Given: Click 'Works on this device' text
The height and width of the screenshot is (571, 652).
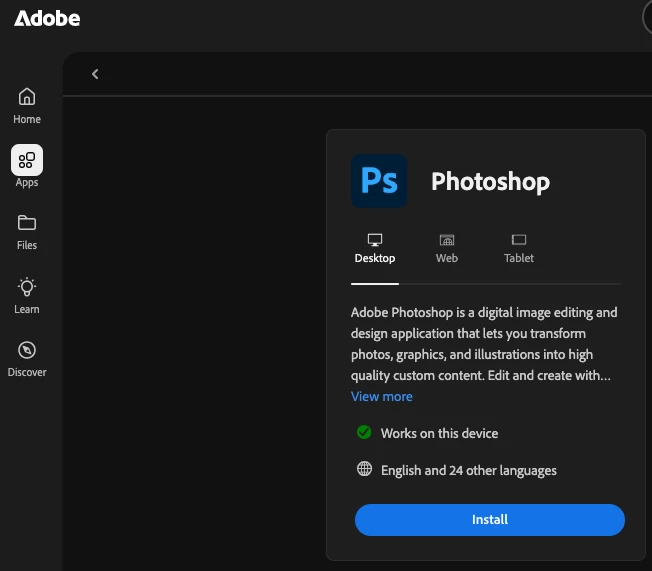Looking at the screenshot, I should click(x=440, y=433).
